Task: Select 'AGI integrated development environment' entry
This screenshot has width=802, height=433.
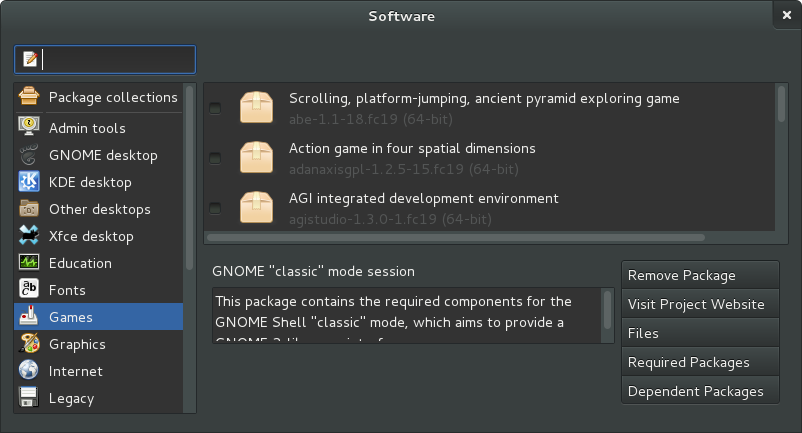Action: click(424, 198)
